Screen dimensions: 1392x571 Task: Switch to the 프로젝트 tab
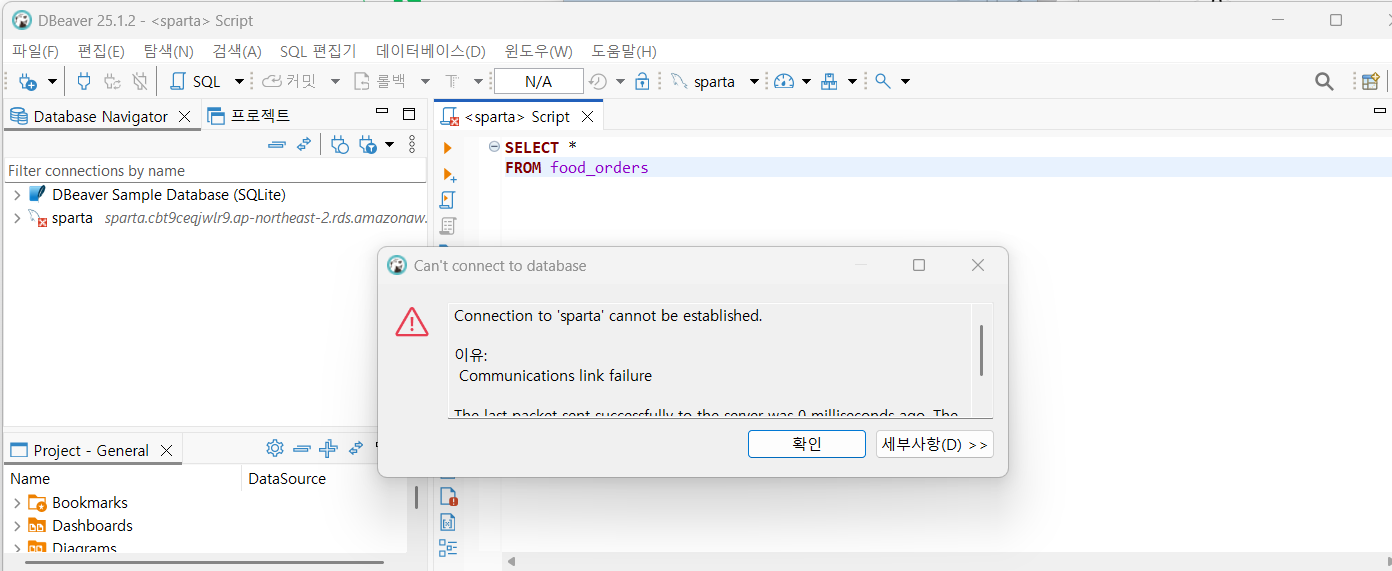click(249, 116)
